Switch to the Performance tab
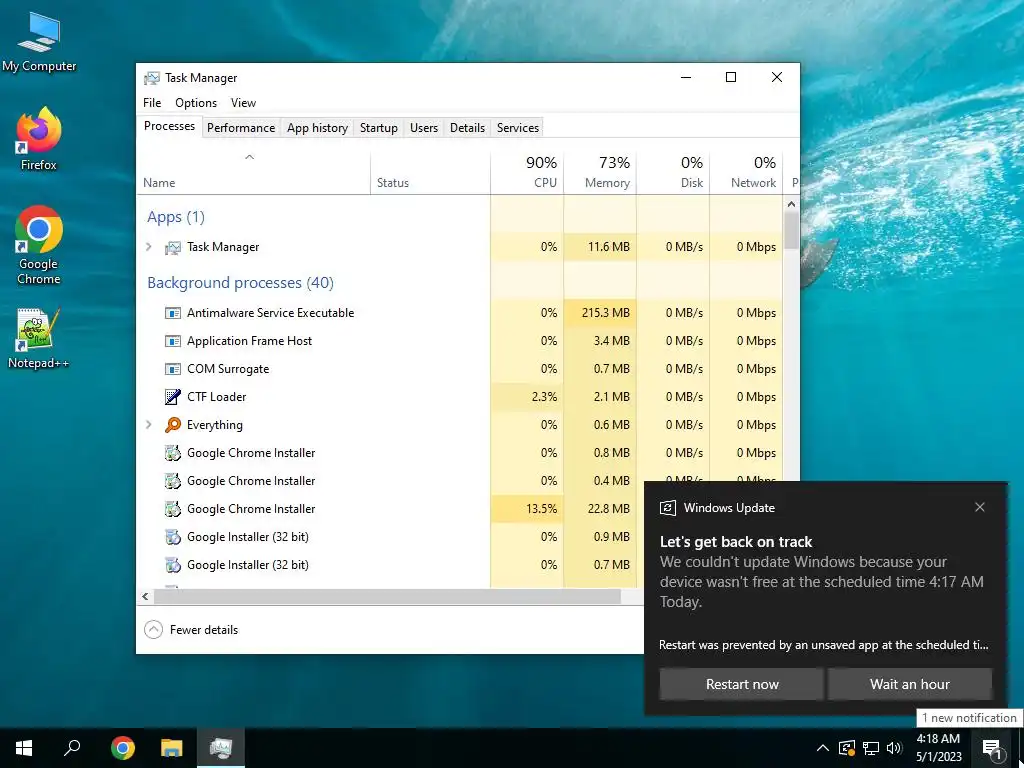 tap(241, 128)
